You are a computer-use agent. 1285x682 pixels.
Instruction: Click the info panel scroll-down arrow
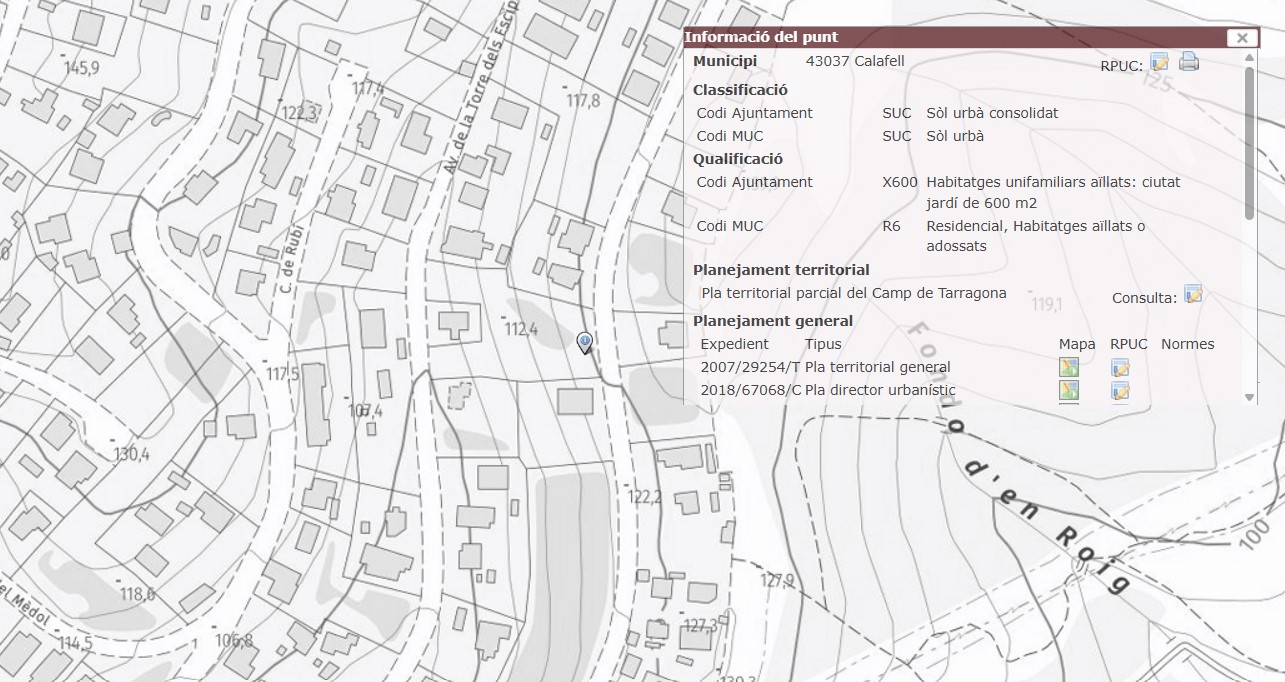1249,397
